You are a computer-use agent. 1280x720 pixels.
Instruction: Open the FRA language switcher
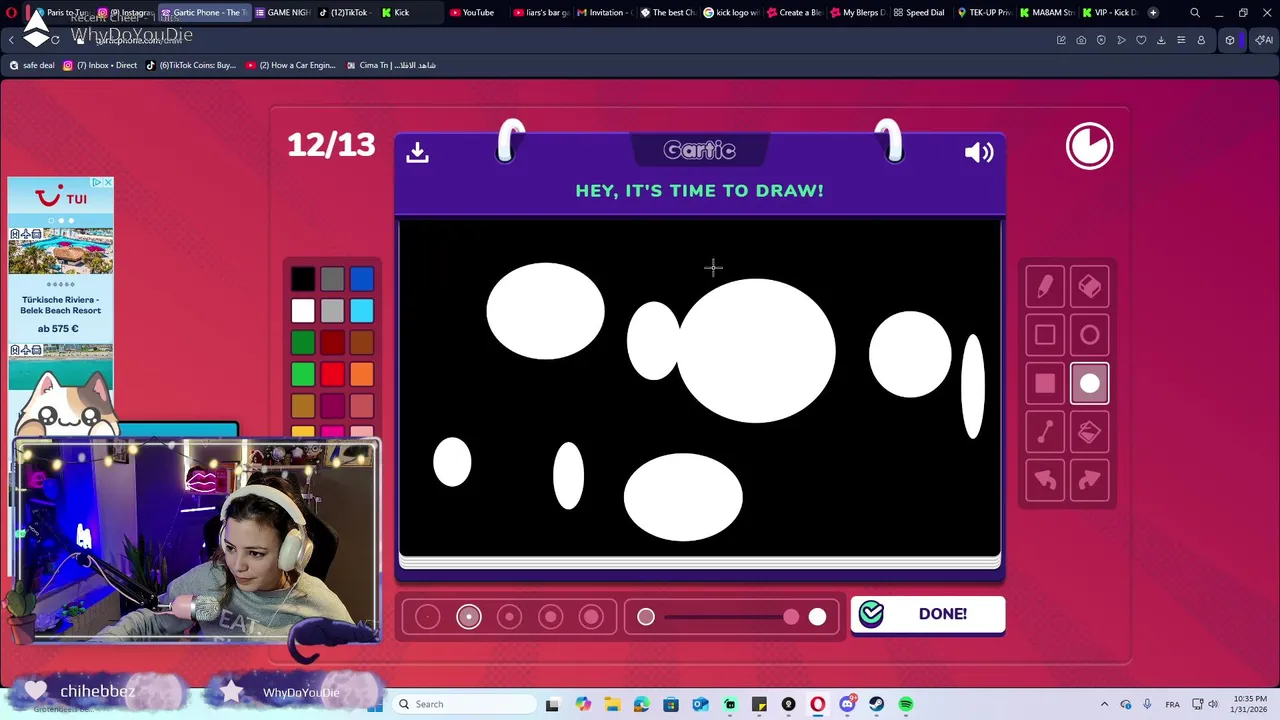point(1172,704)
